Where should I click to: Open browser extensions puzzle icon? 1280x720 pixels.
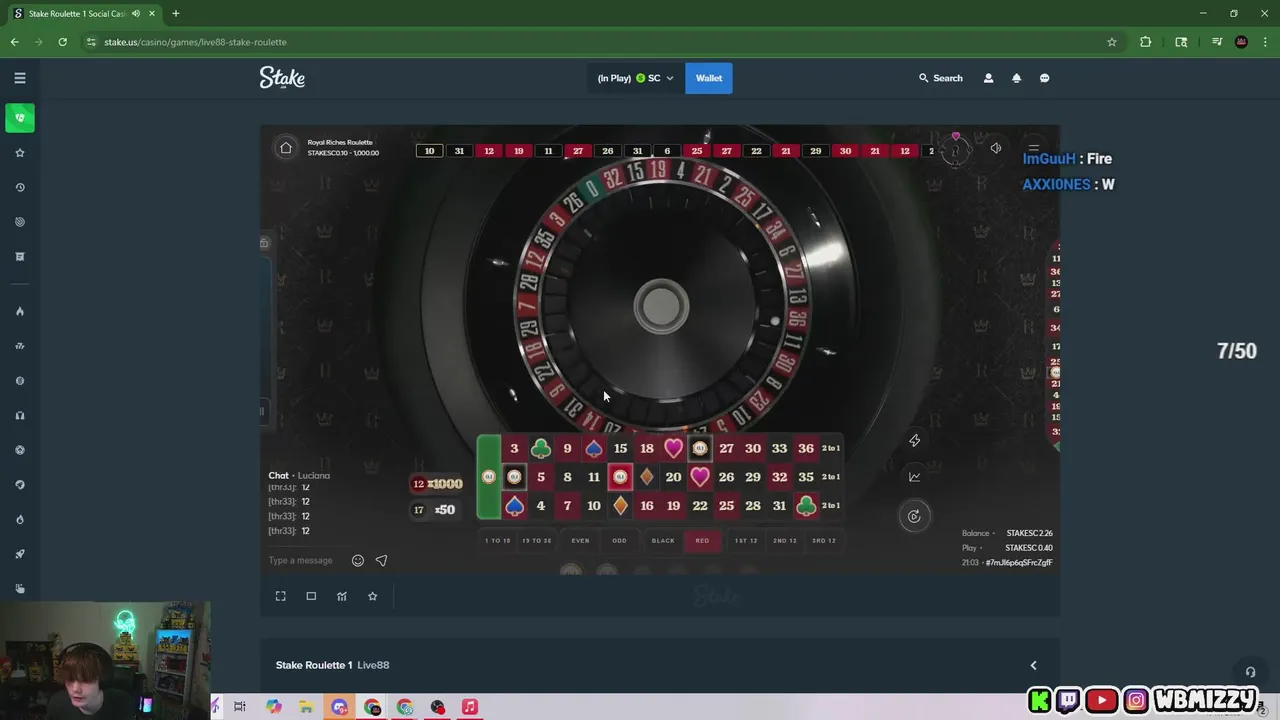point(1145,42)
